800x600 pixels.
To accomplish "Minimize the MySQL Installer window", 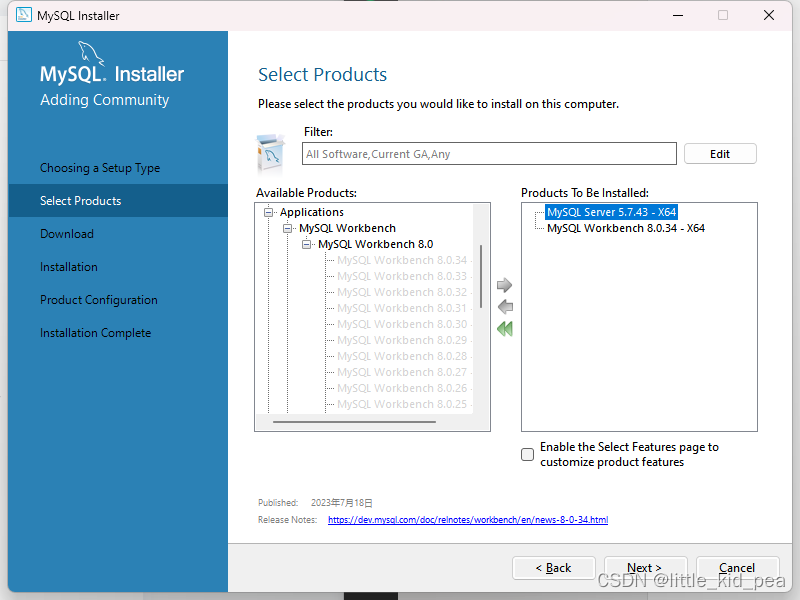I will [x=678, y=15].
